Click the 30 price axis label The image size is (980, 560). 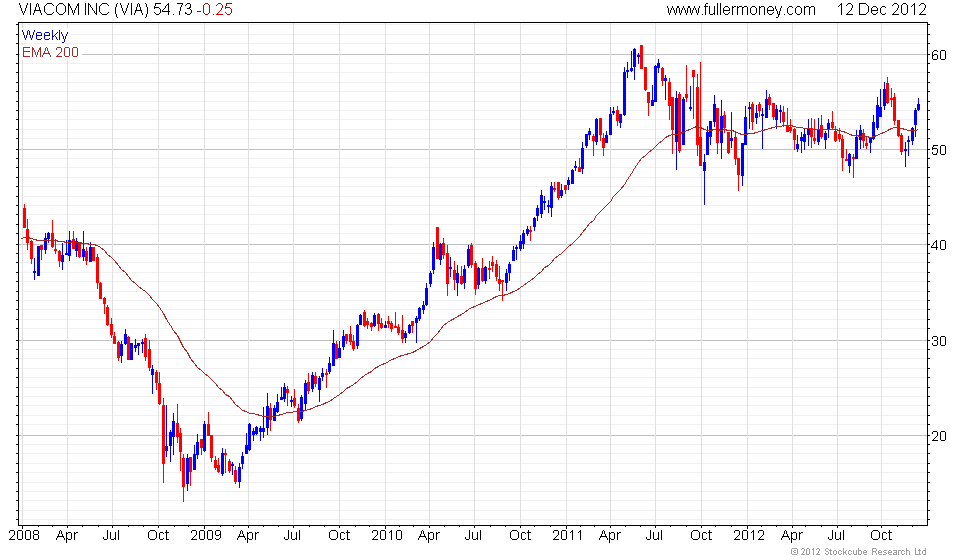point(939,341)
